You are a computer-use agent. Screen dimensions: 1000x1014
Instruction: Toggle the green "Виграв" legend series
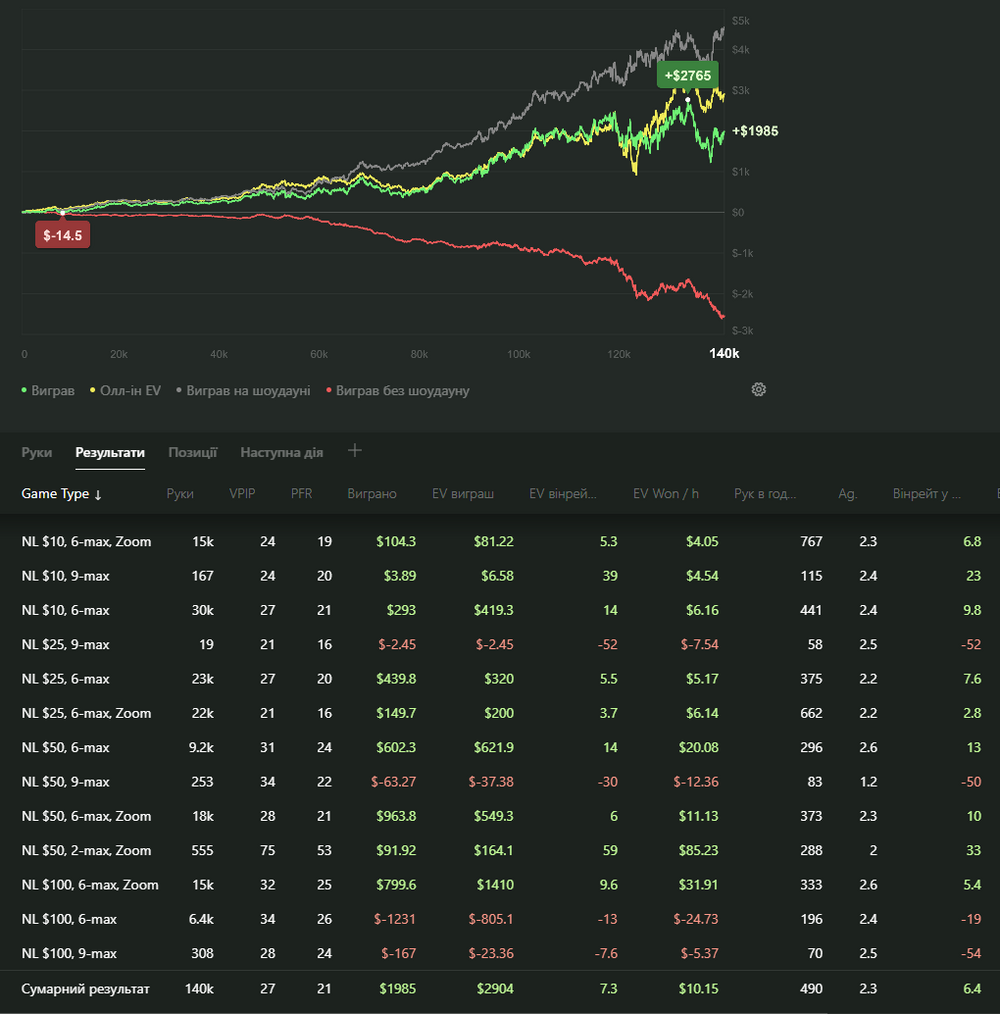tap(48, 391)
